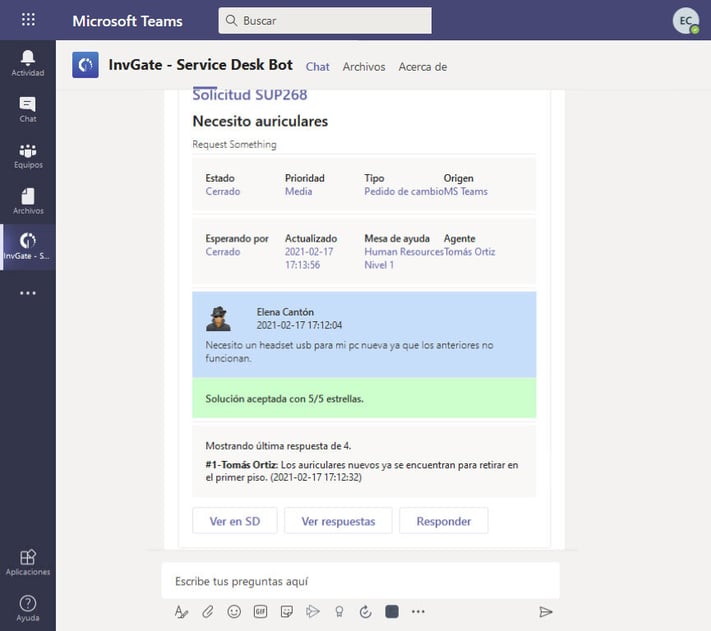Screen dimensions: 711x631
Task: Click 'Human Resources Nivel 1' value
Action: 404,258
